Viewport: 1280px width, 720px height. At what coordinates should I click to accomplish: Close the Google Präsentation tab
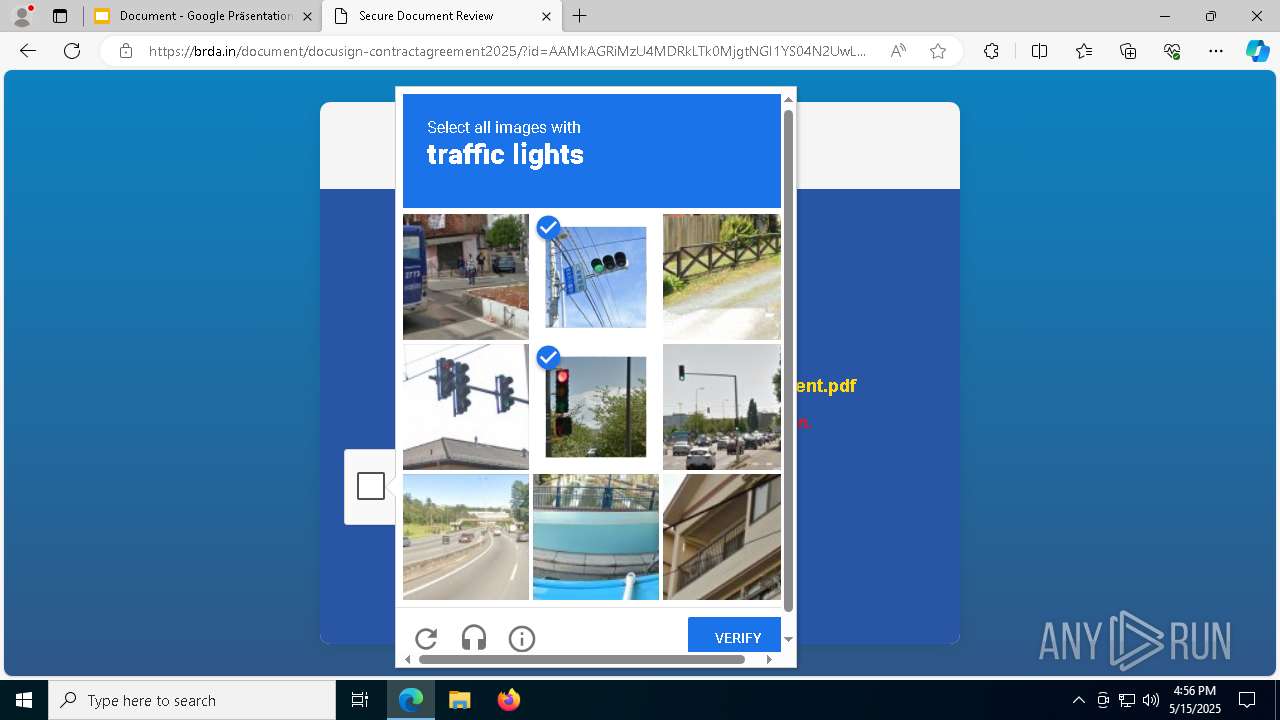(307, 16)
